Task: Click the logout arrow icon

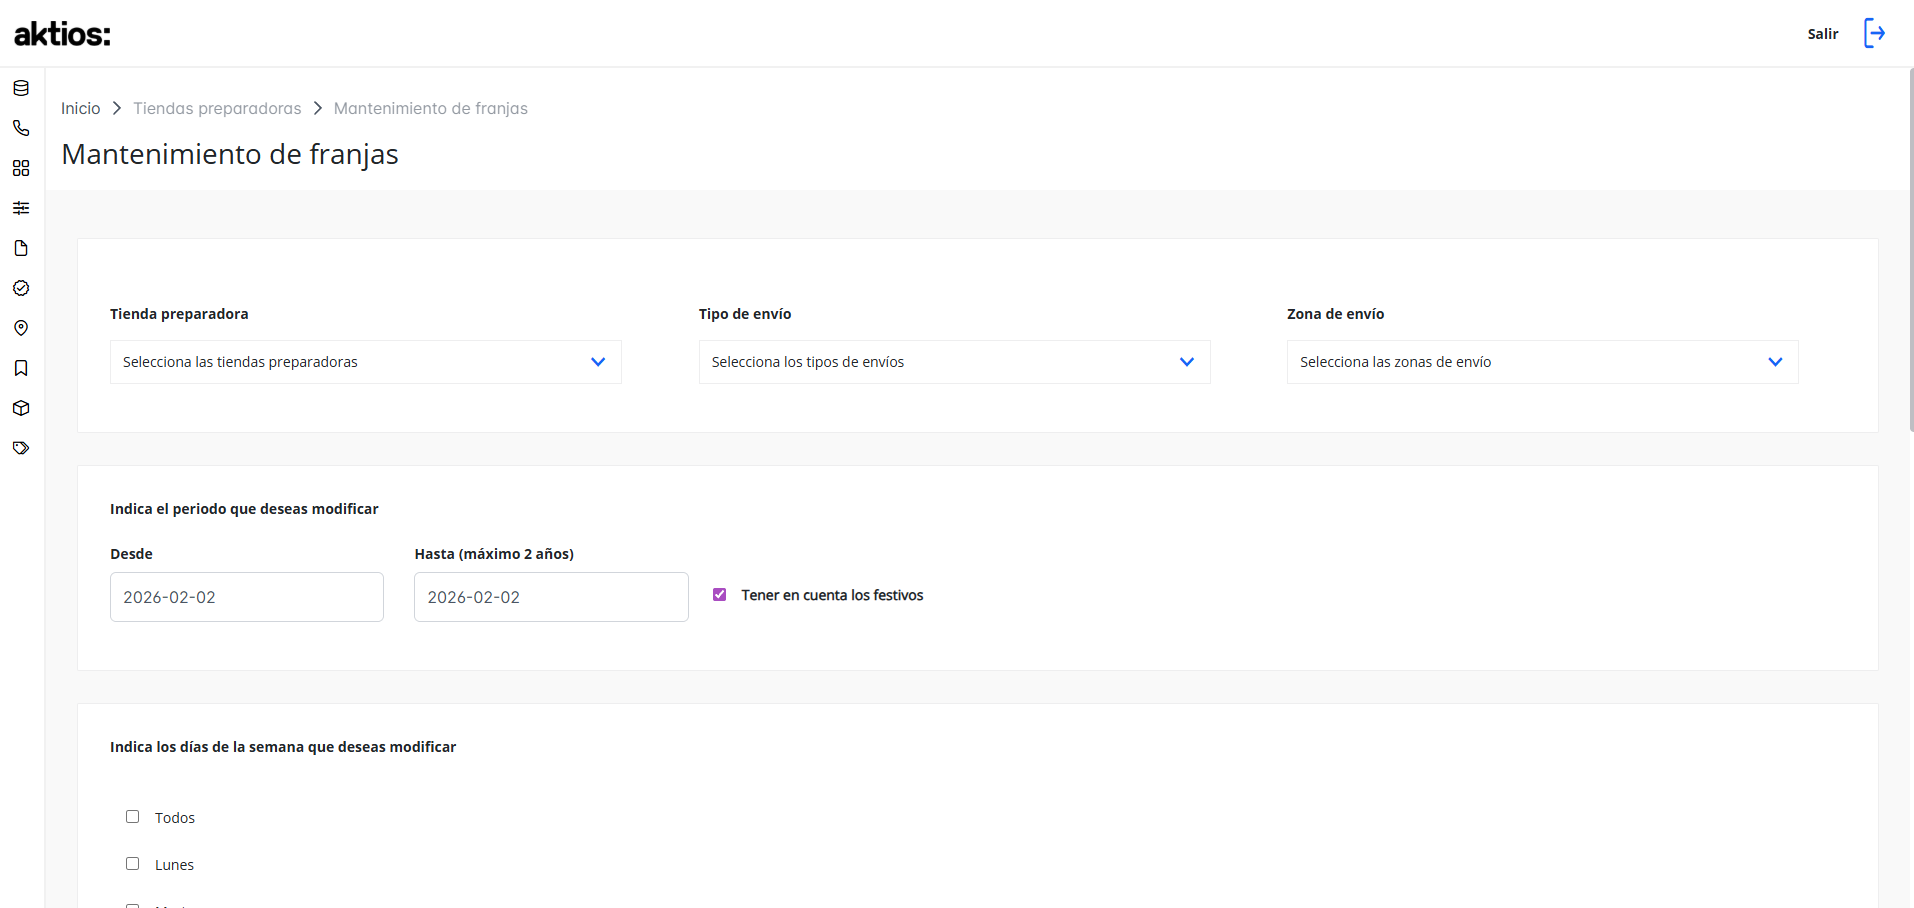Action: point(1875,33)
